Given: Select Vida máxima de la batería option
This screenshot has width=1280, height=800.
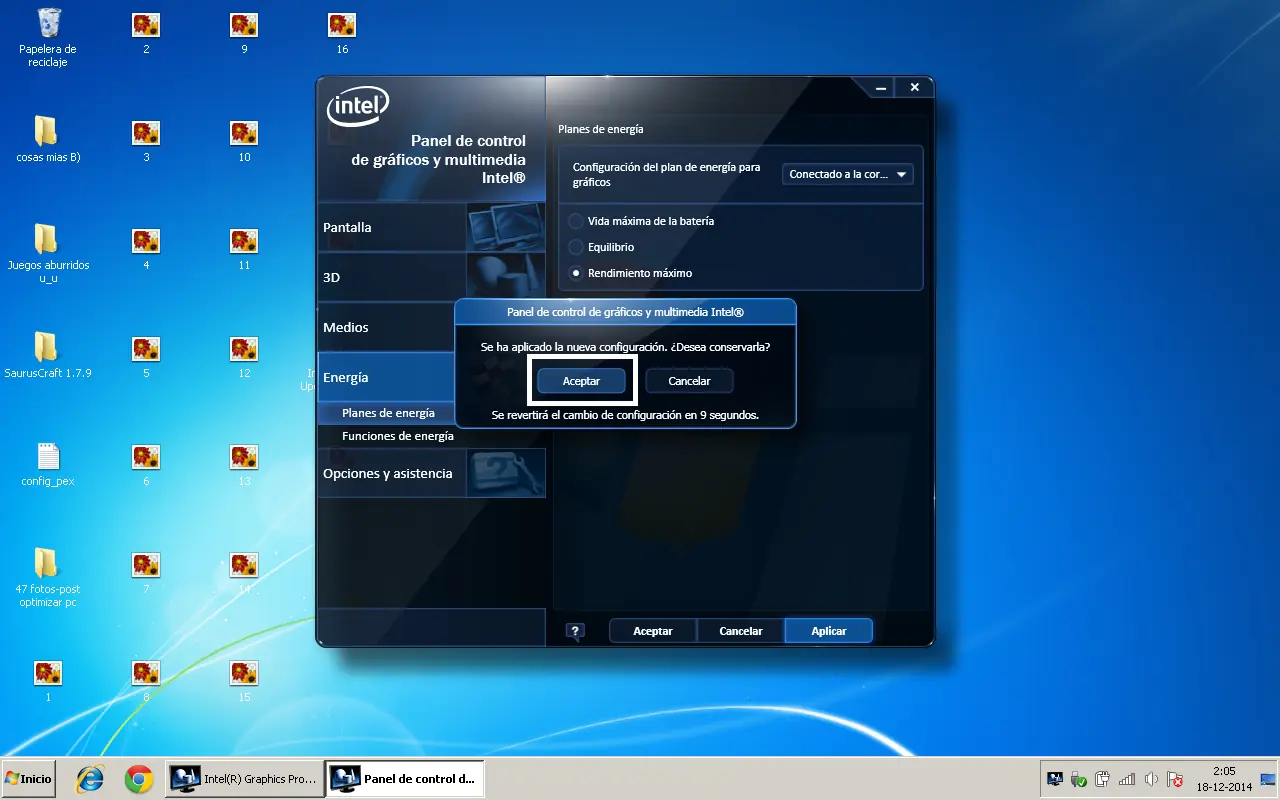Looking at the screenshot, I should pos(641,221).
